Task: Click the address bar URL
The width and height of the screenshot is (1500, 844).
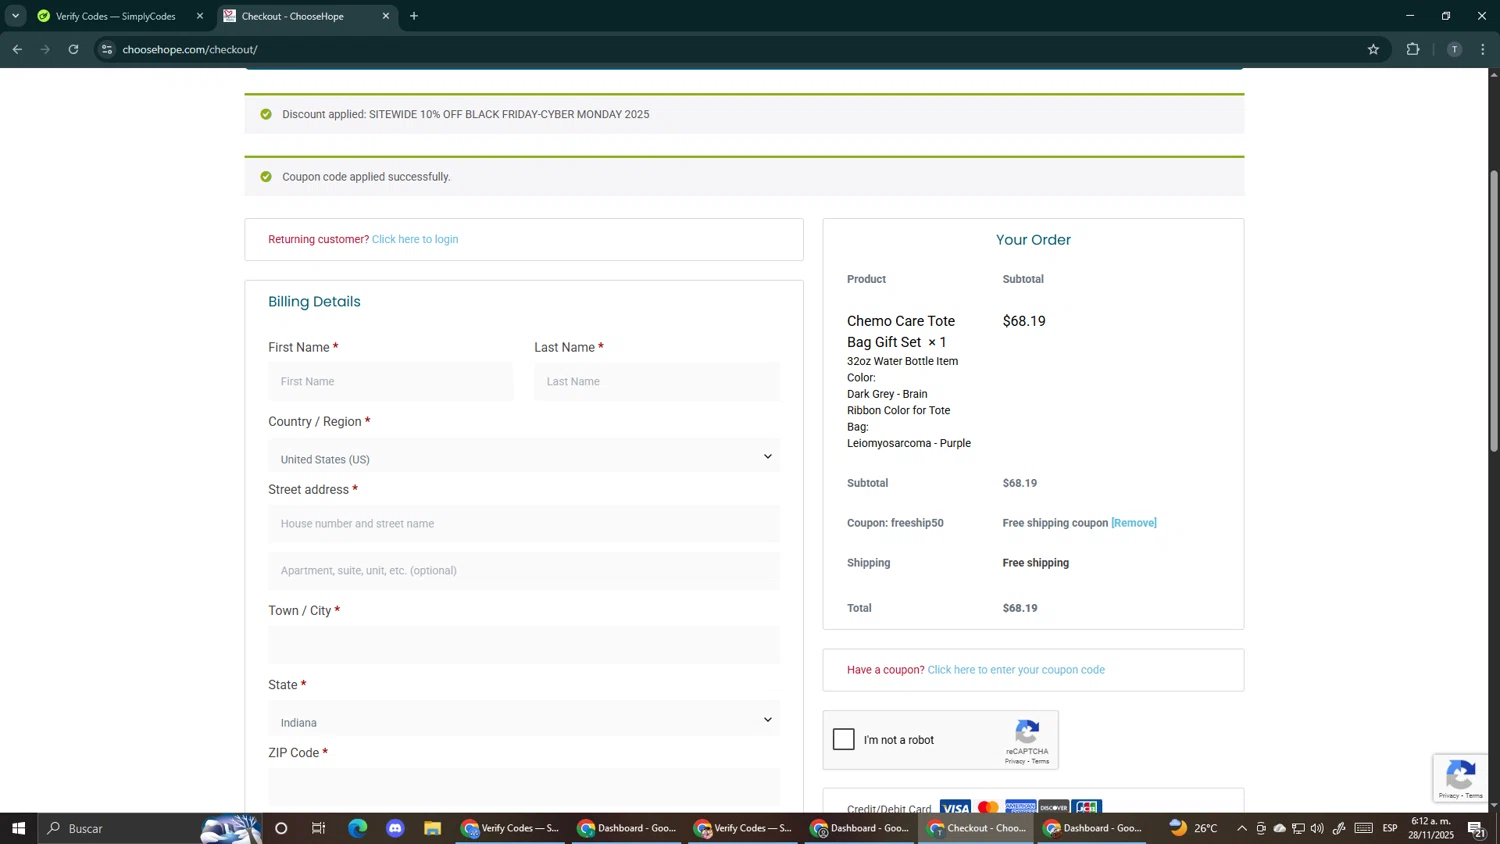Action: 190,49
